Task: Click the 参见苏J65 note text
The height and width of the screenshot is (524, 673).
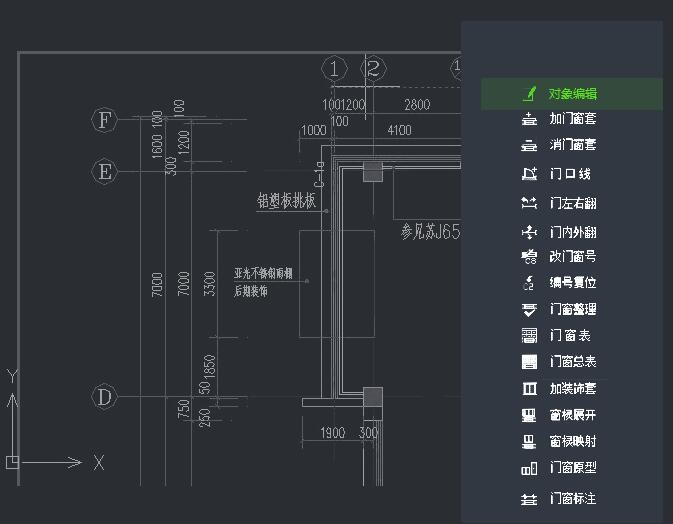Action: click(430, 232)
